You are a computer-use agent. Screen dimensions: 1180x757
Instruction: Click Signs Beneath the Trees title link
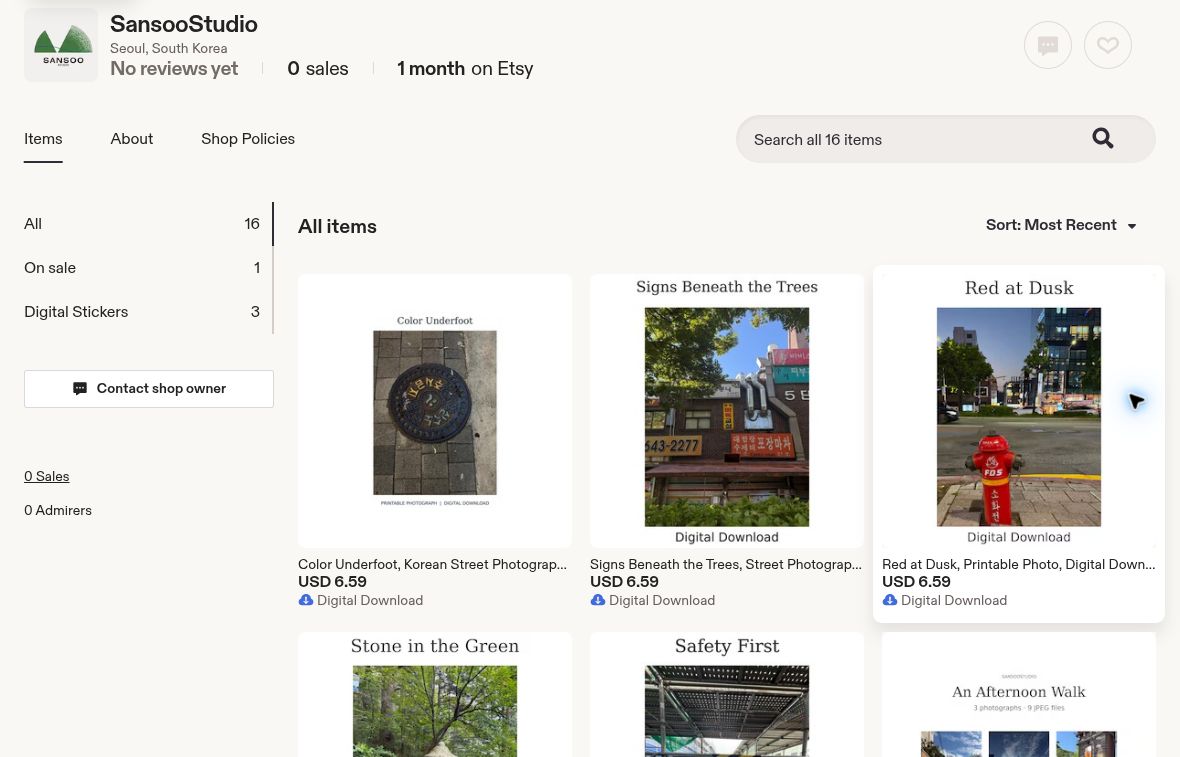[x=725, y=564]
